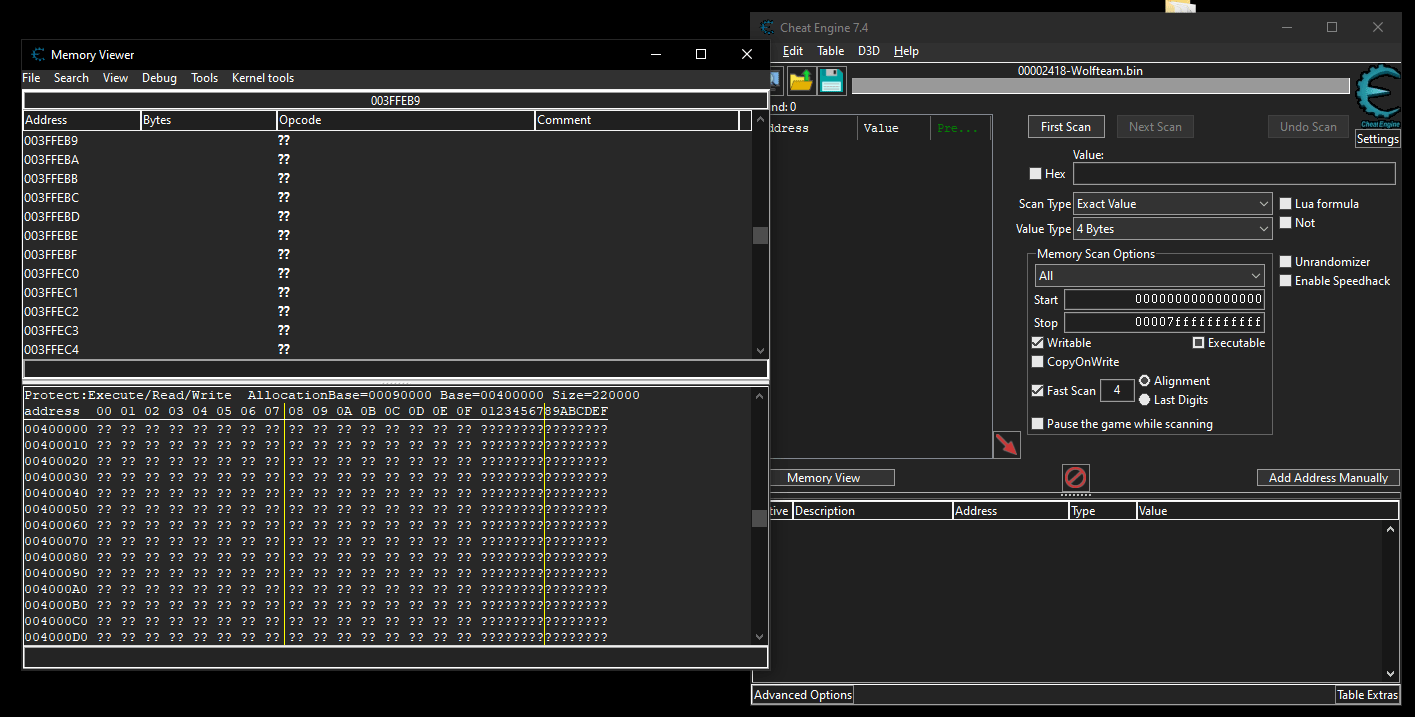Click into the scan Value input field
This screenshot has width=1415, height=717.
pyautogui.click(x=1234, y=174)
